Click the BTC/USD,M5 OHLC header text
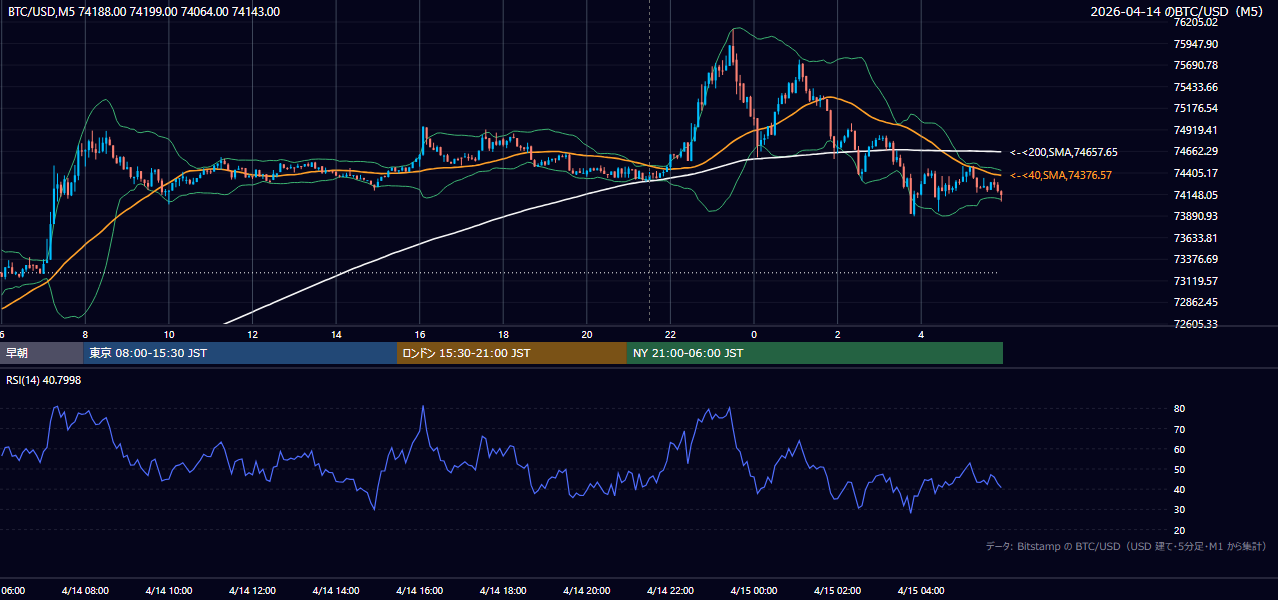 (144, 12)
